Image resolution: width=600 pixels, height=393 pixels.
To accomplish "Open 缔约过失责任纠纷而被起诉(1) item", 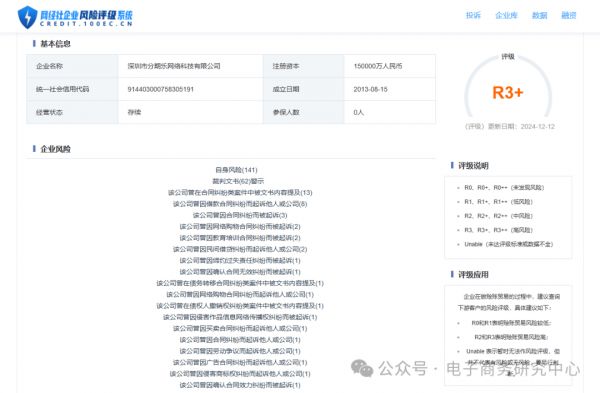I will 240,261.
